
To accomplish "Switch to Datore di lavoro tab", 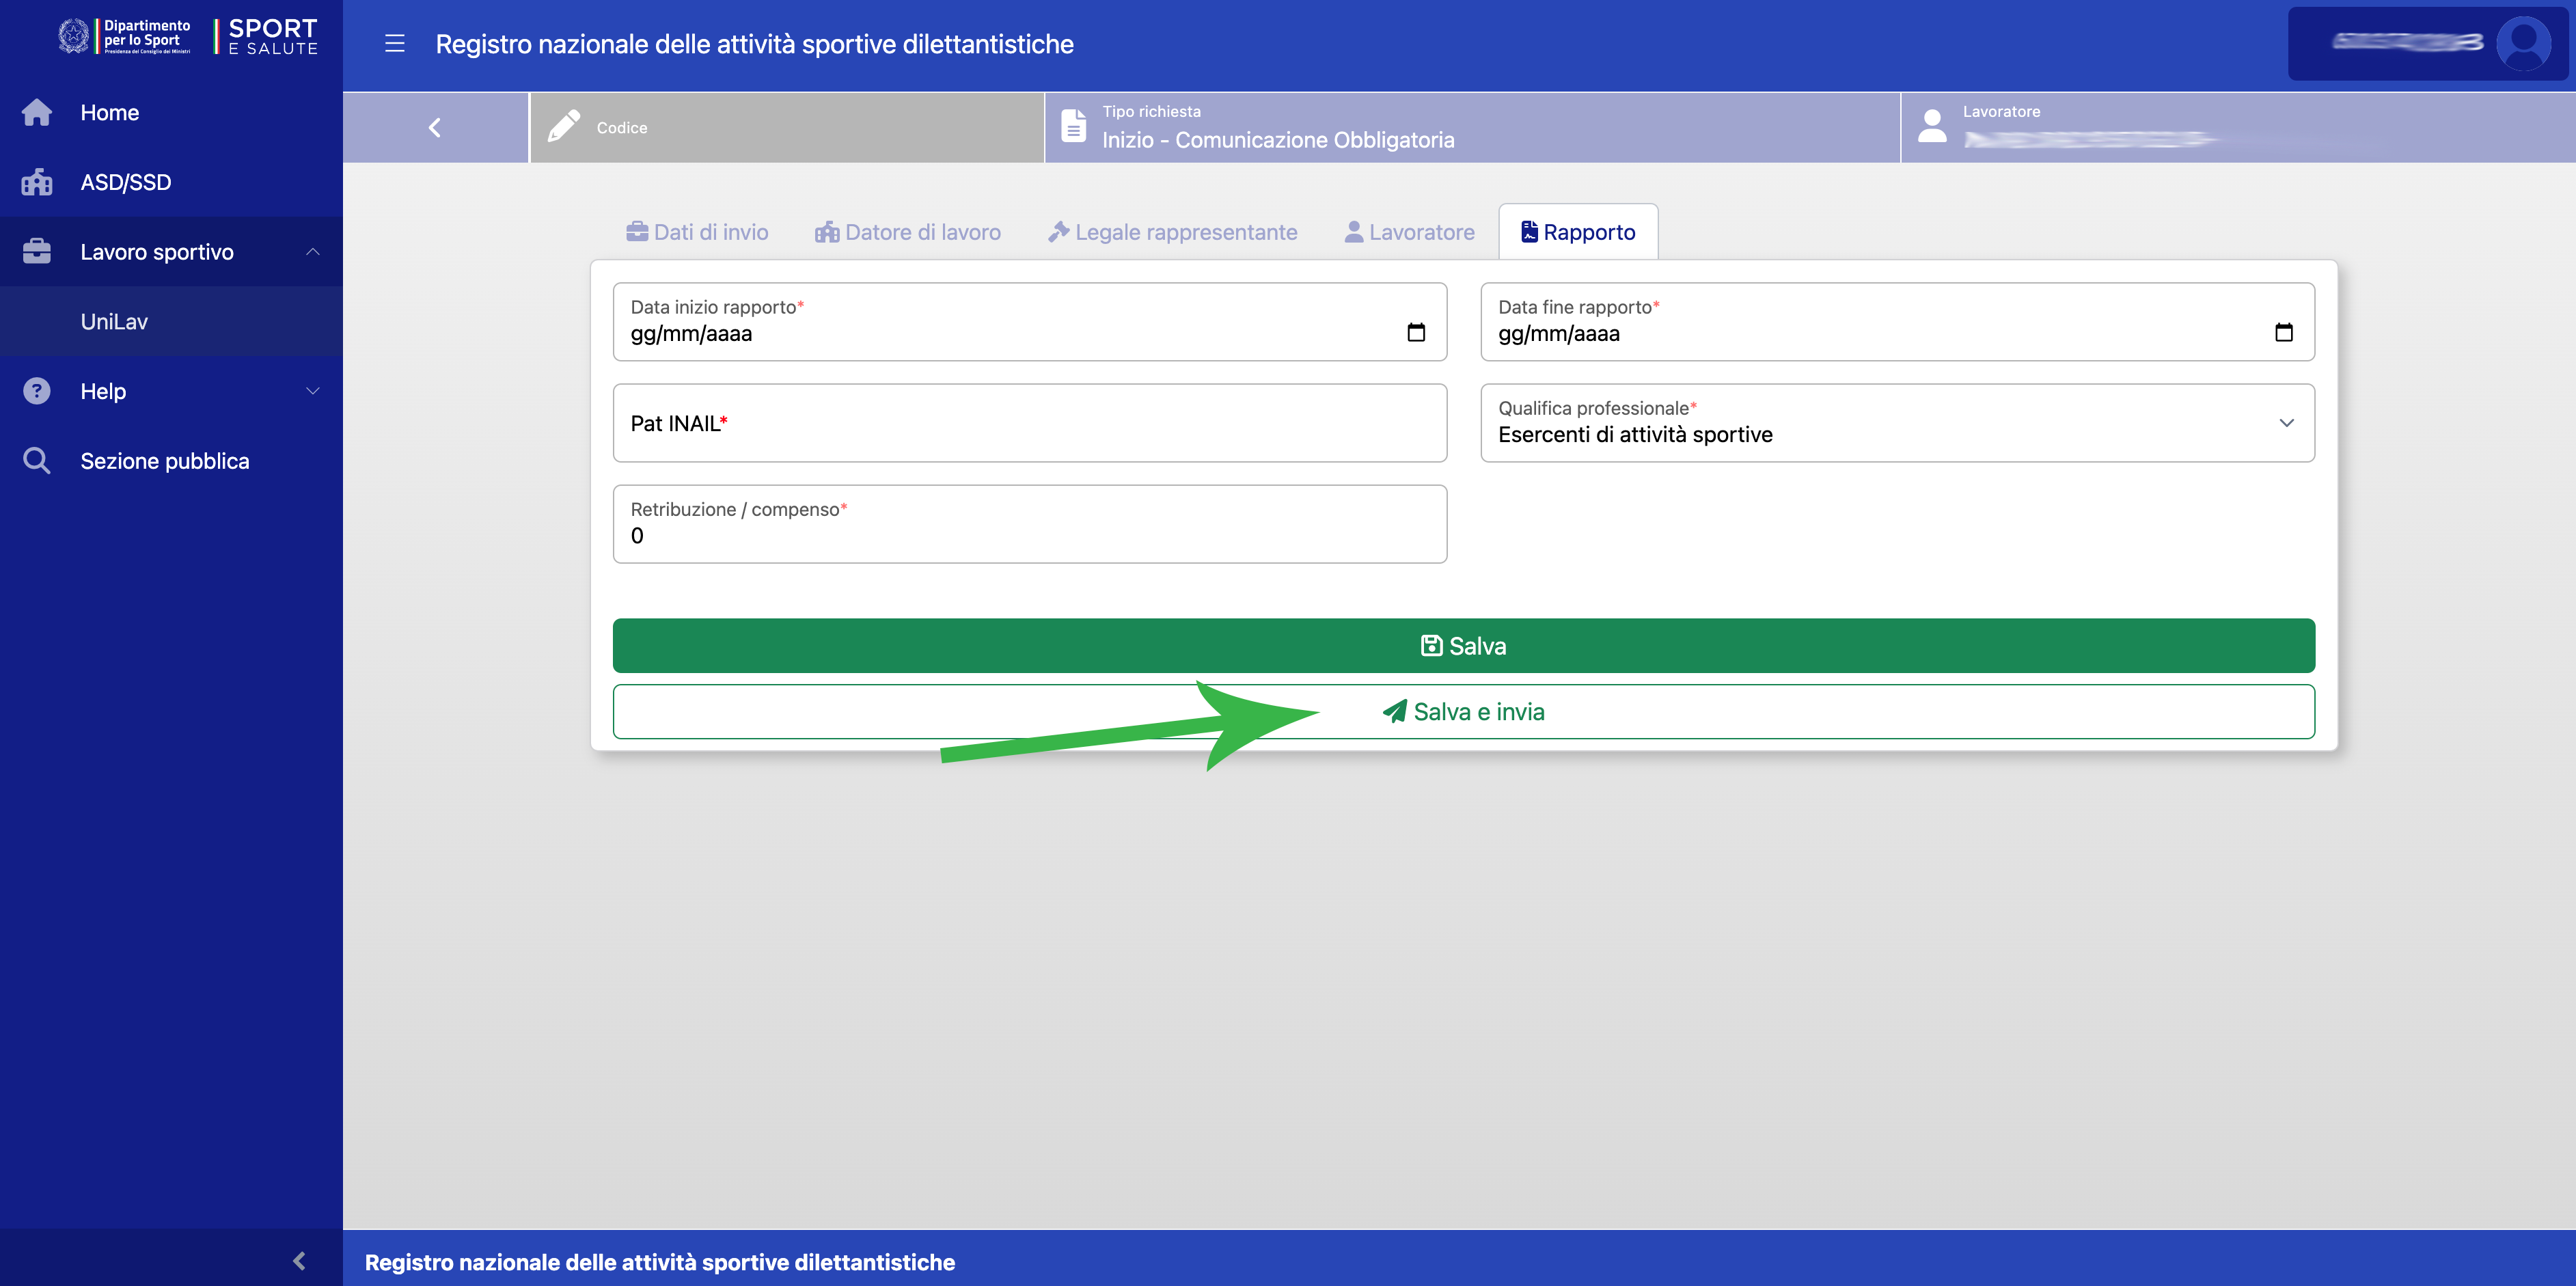I will pos(908,232).
